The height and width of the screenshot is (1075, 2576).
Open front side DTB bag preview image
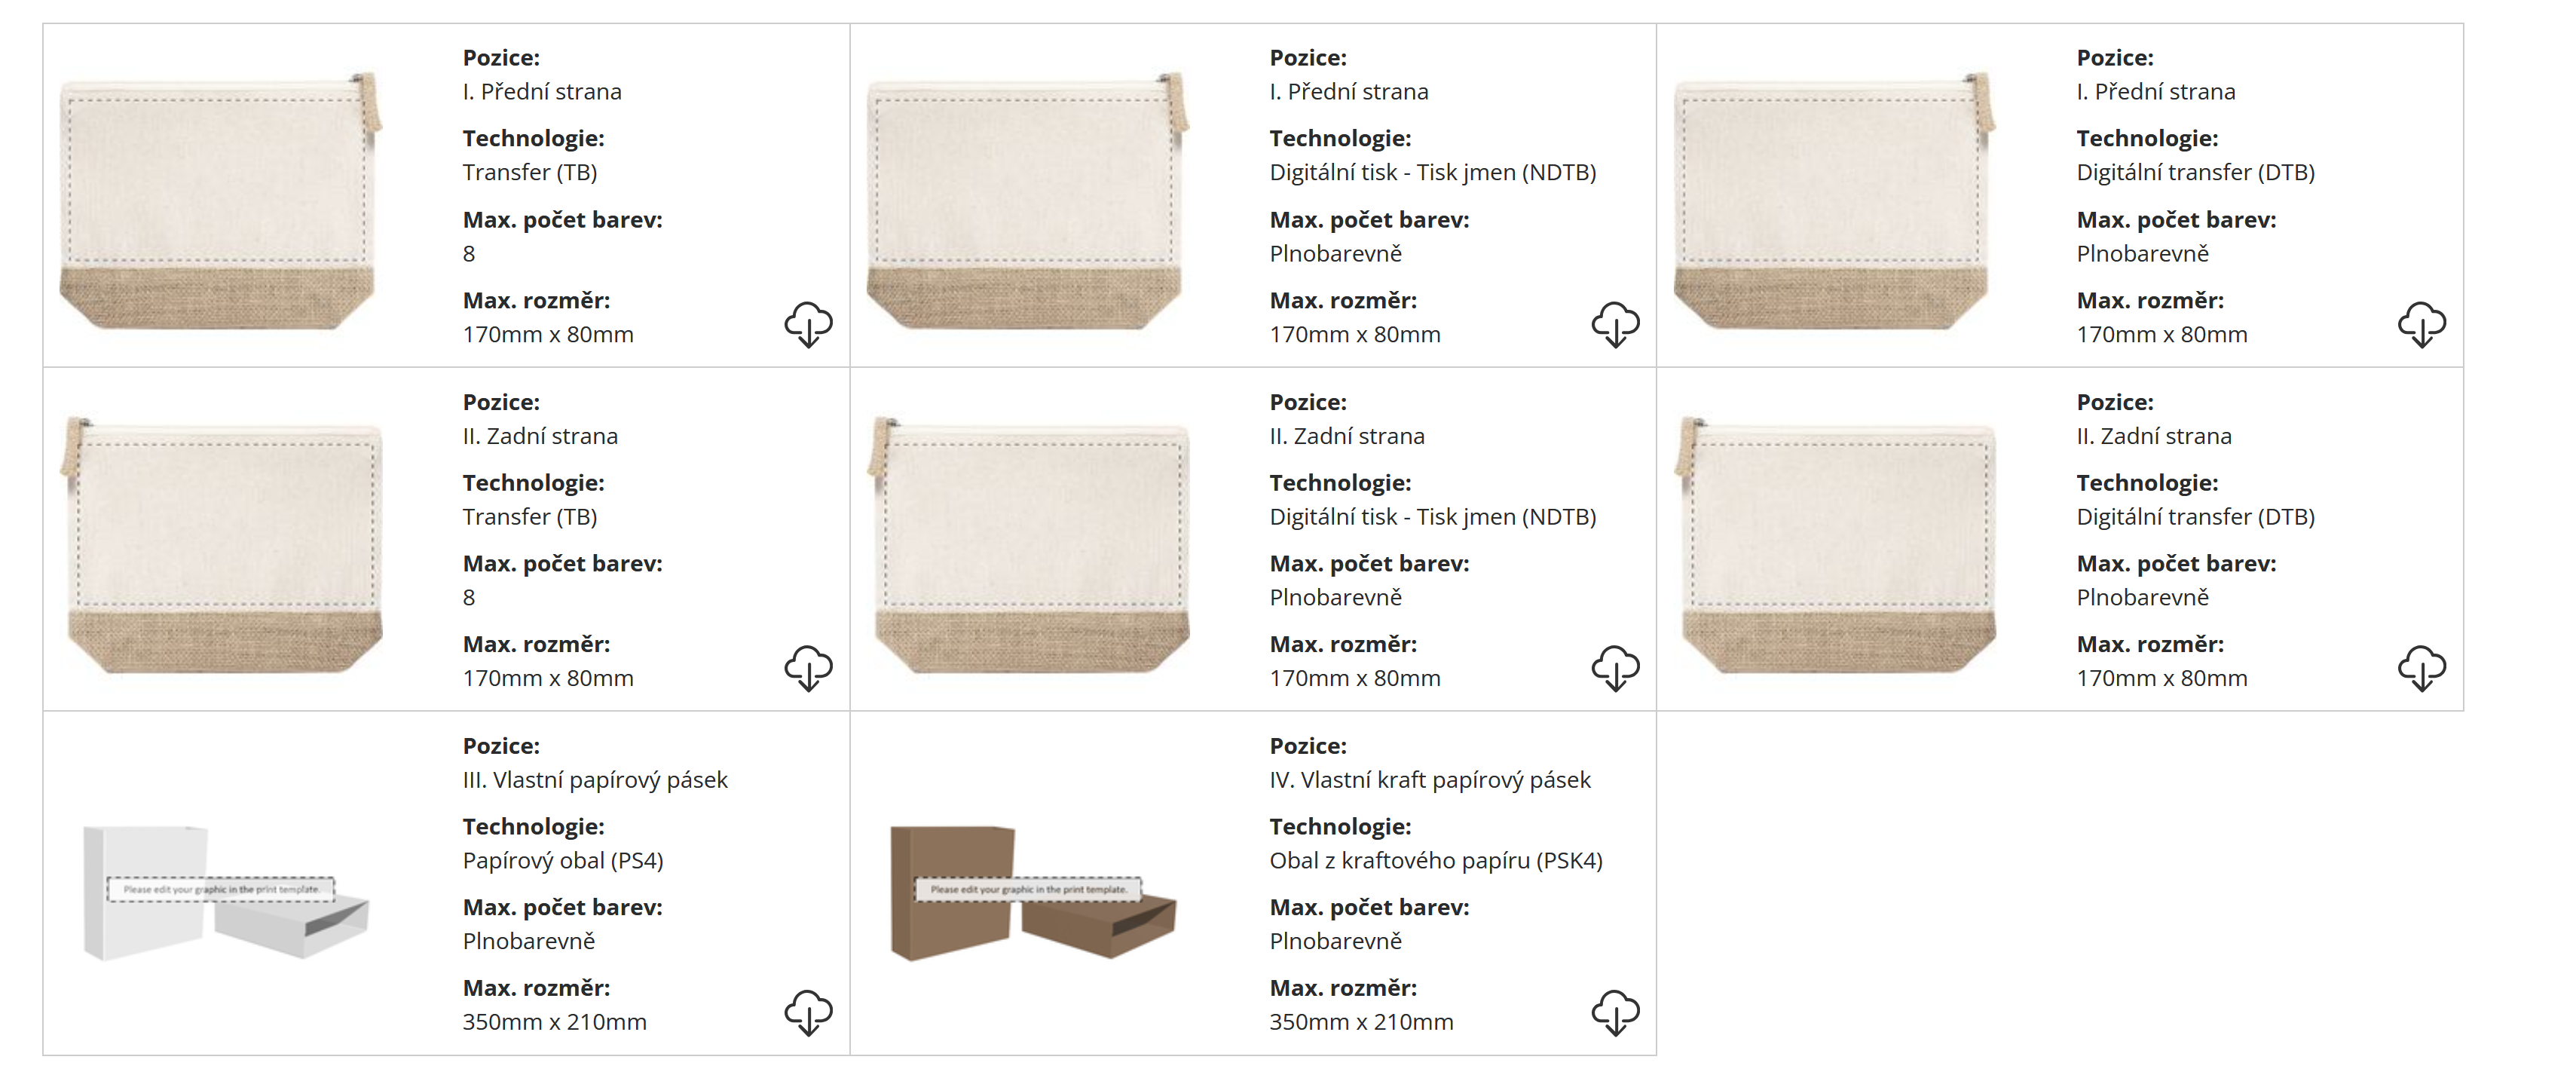[x=1834, y=200]
